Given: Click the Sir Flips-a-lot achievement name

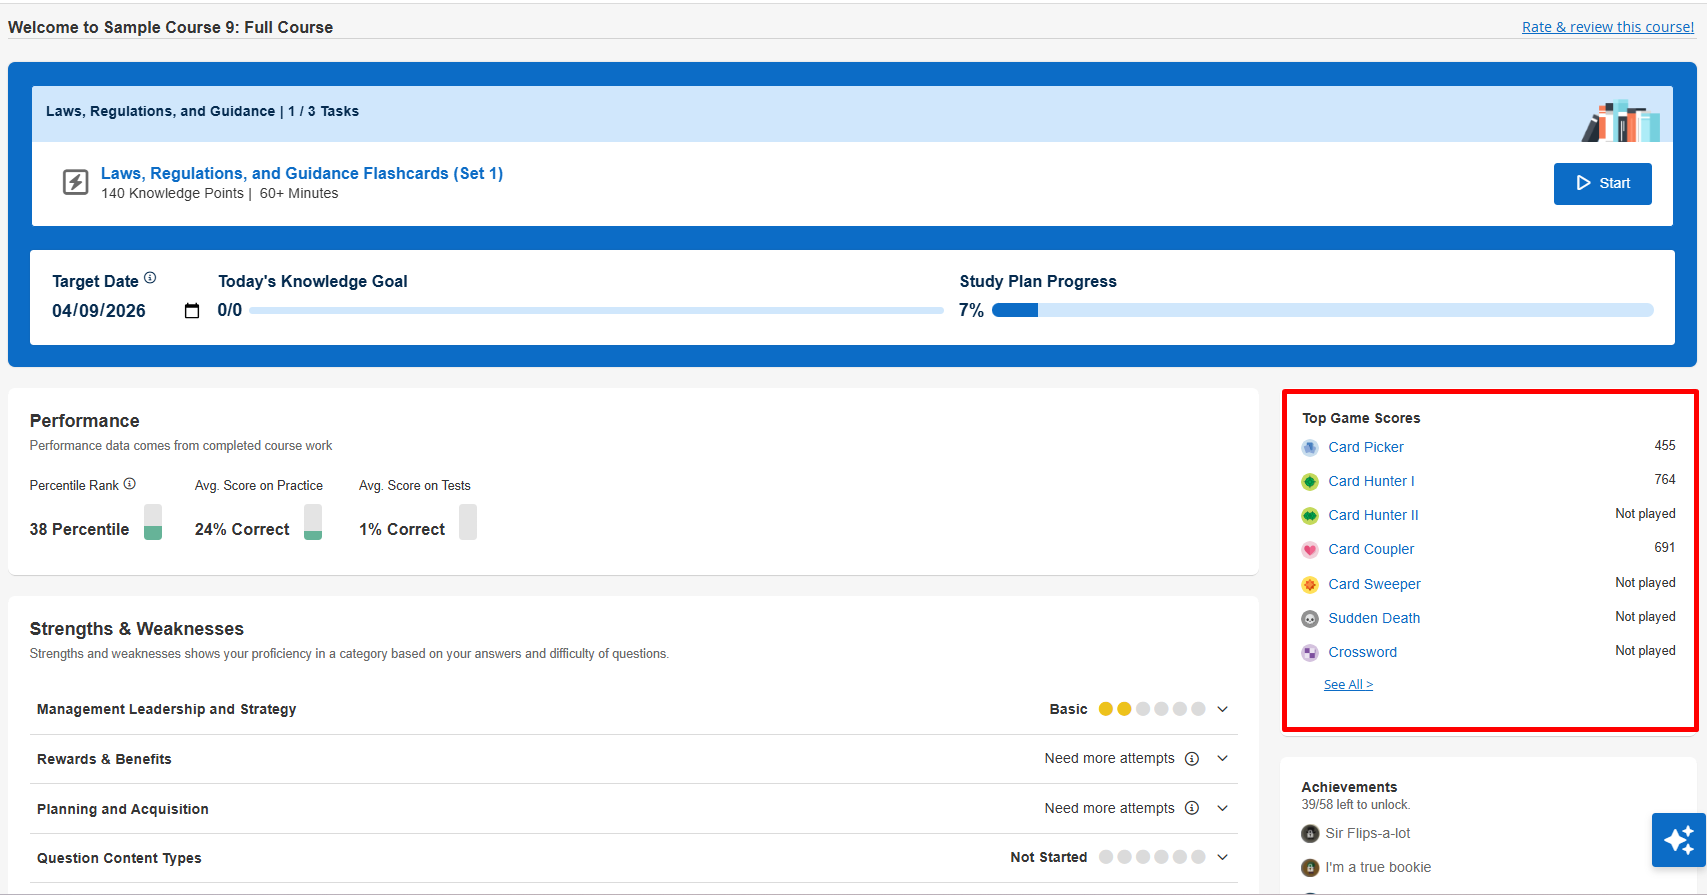Looking at the screenshot, I should pyautogui.click(x=1368, y=833).
